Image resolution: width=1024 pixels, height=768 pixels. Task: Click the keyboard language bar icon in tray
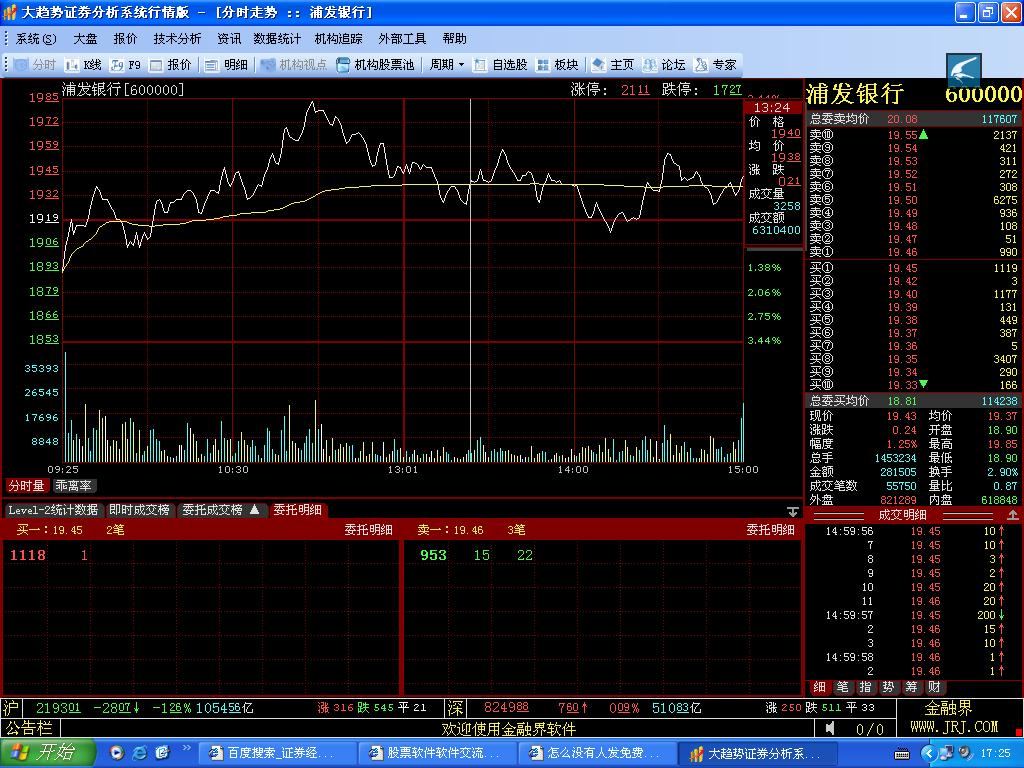click(x=902, y=754)
